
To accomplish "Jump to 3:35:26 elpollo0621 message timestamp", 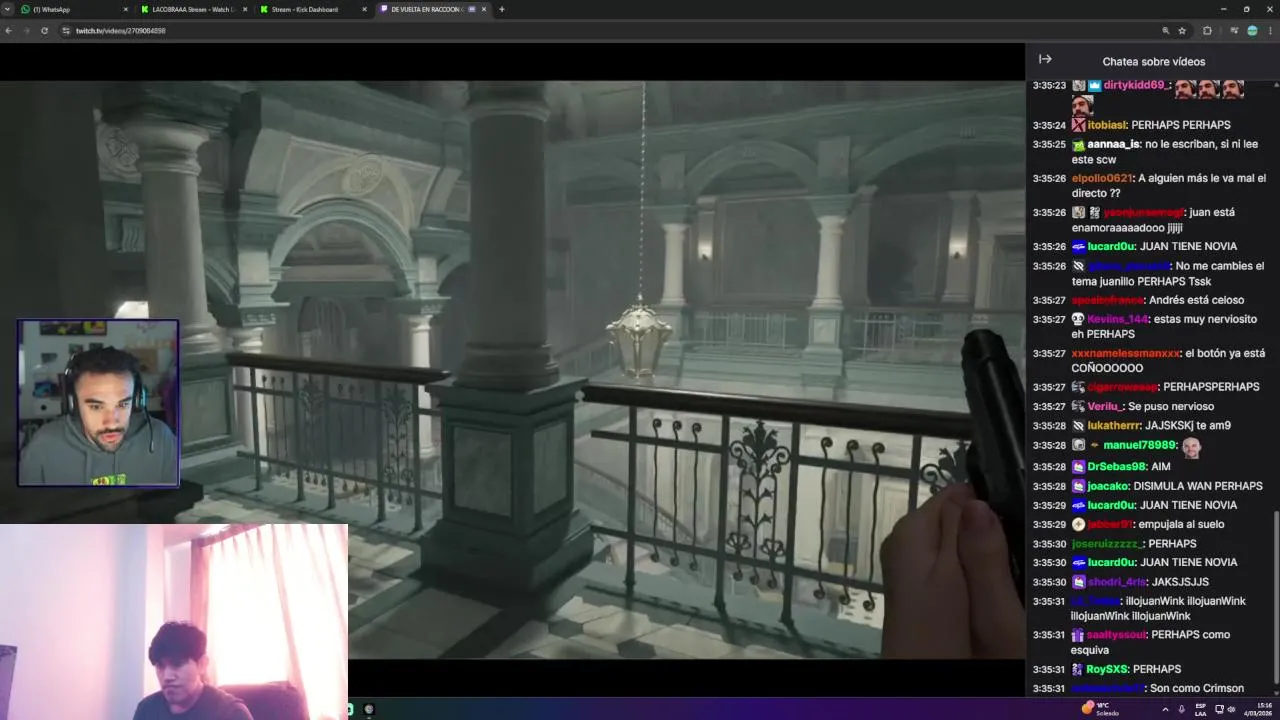I will pyautogui.click(x=1049, y=178).
